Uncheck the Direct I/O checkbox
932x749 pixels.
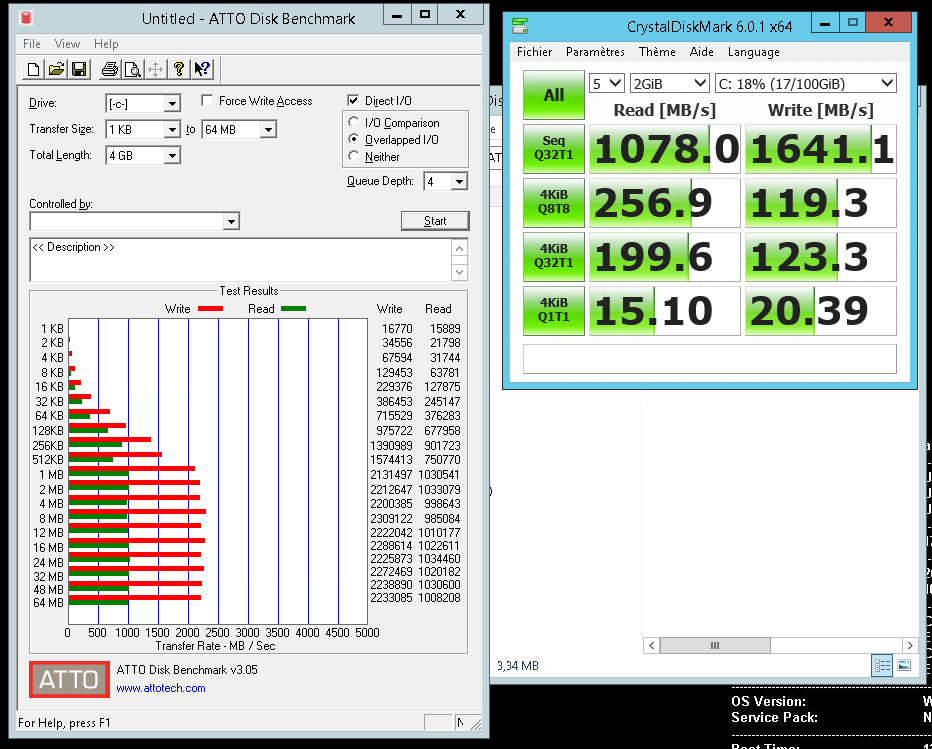point(353,101)
